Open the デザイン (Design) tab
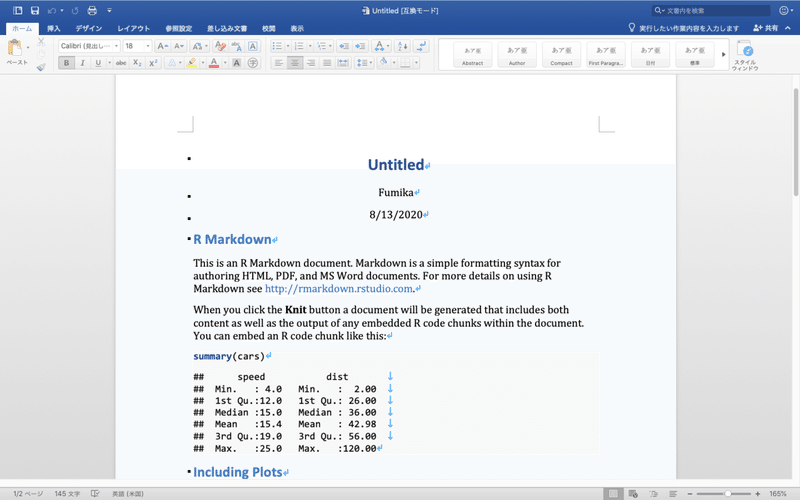The width and height of the screenshot is (800, 500). (x=89, y=29)
